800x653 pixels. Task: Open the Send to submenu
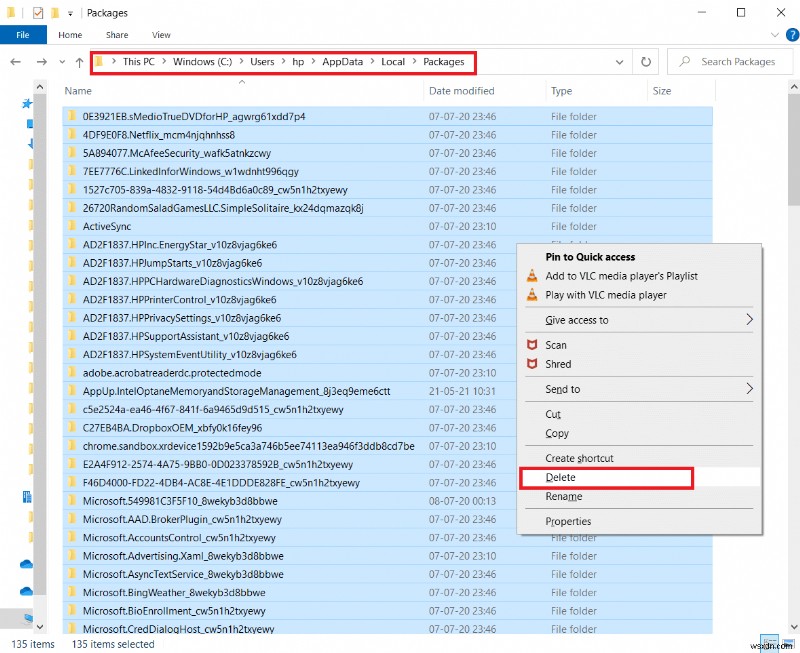coord(640,389)
